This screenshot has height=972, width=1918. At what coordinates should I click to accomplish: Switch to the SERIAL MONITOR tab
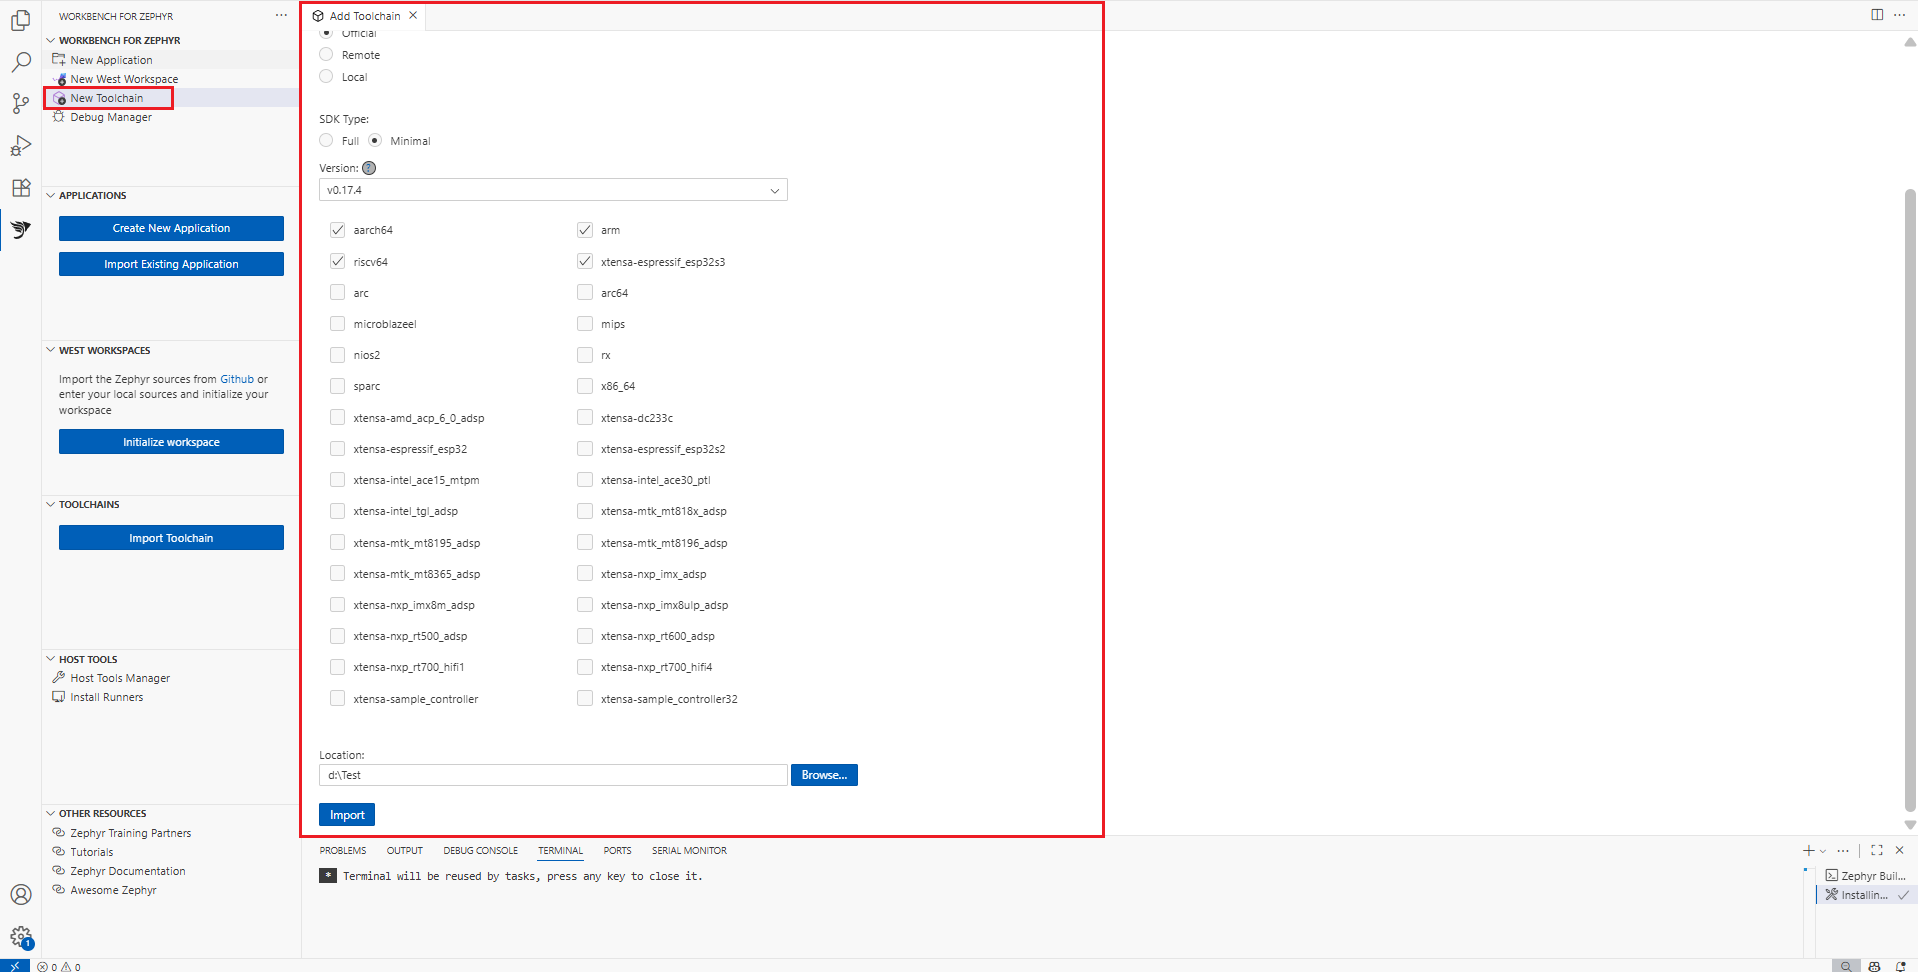click(688, 850)
